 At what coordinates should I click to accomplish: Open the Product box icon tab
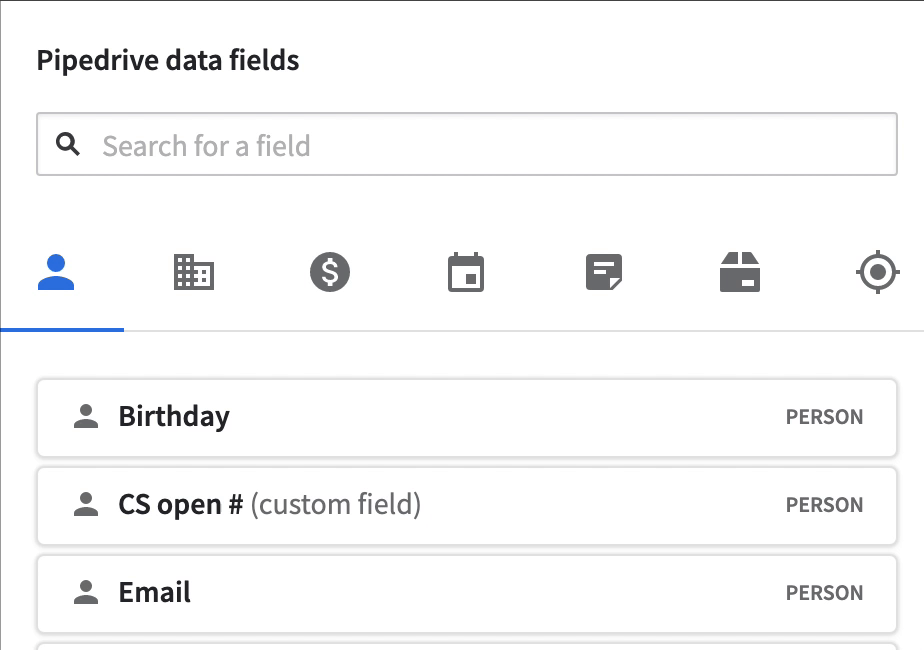coord(740,272)
